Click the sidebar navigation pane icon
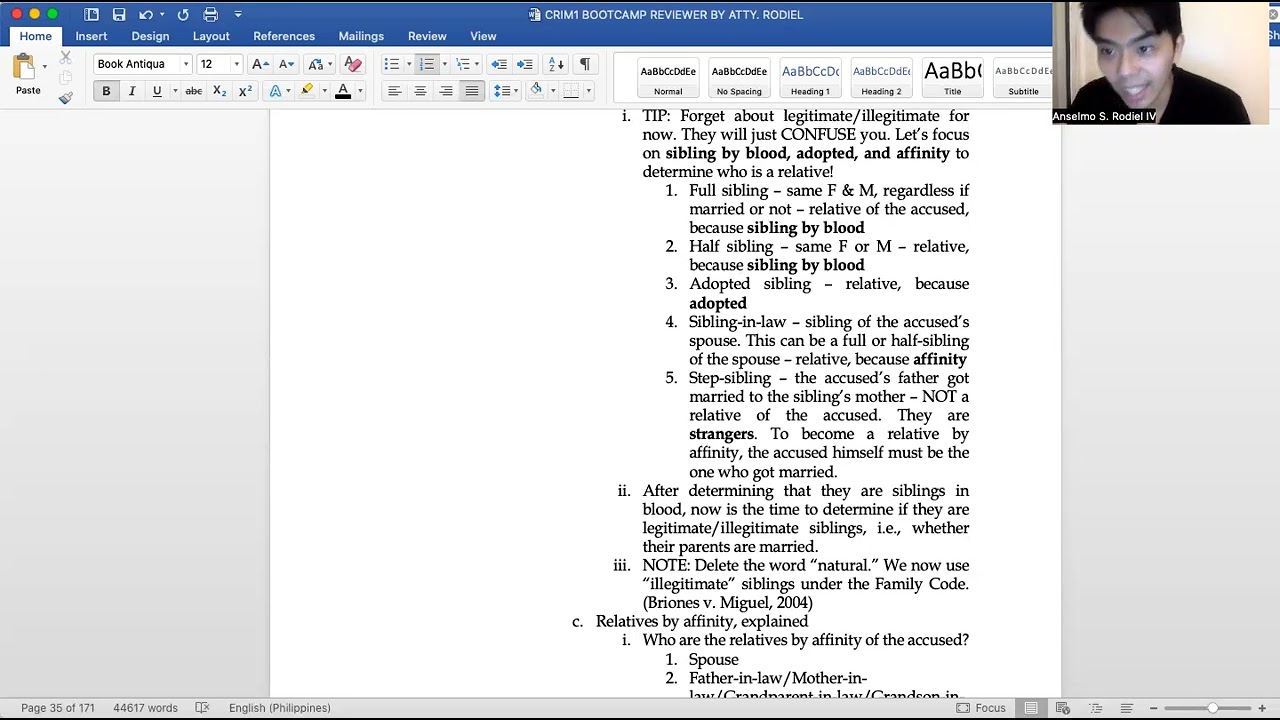The height and width of the screenshot is (720, 1280). [x=91, y=14]
